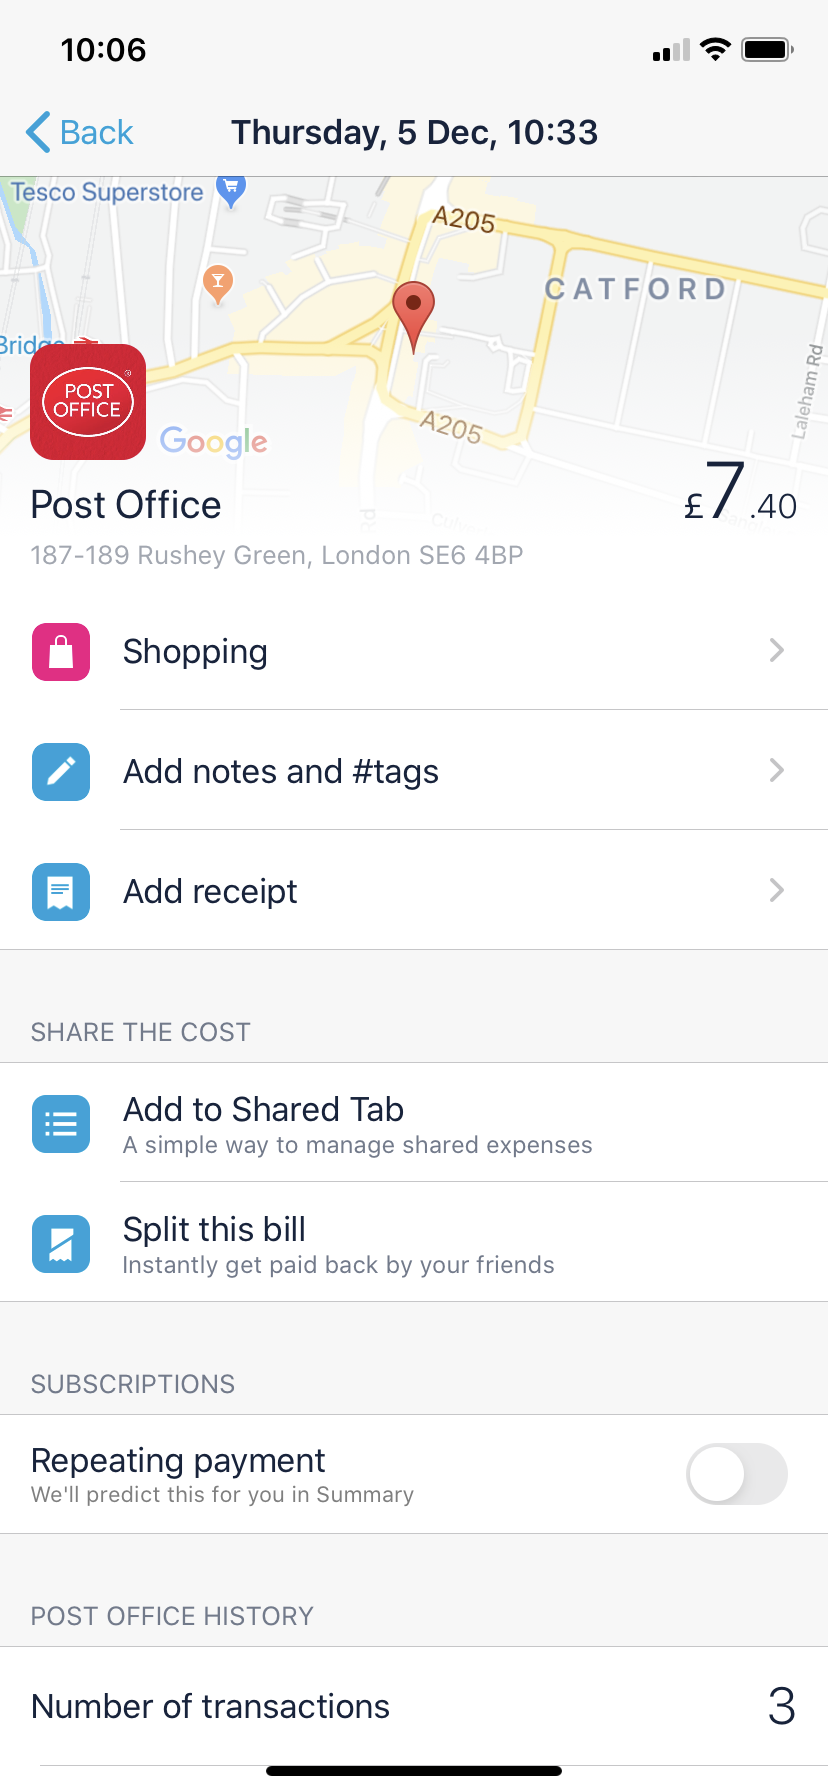Tap the Tesco Superstore cart marker
828x1792 pixels.
click(x=231, y=191)
